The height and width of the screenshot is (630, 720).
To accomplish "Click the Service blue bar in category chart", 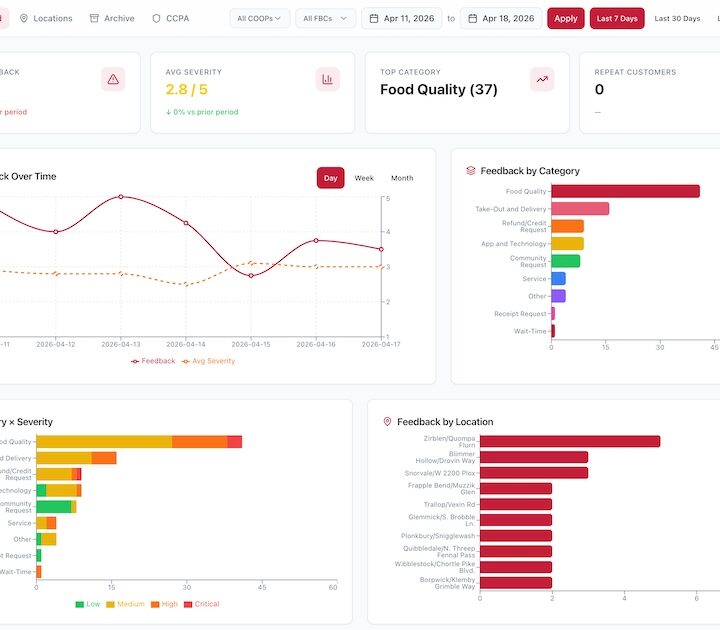I will coord(558,278).
